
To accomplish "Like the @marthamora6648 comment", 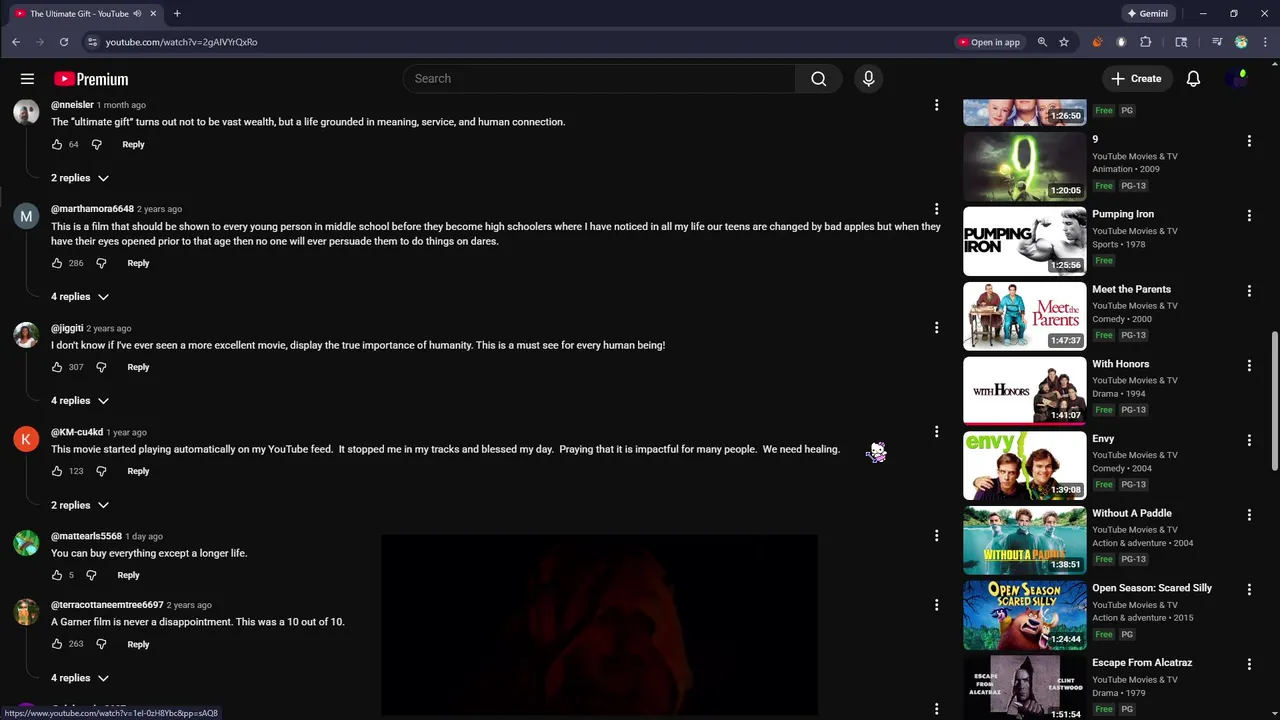I will coord(57,263).
